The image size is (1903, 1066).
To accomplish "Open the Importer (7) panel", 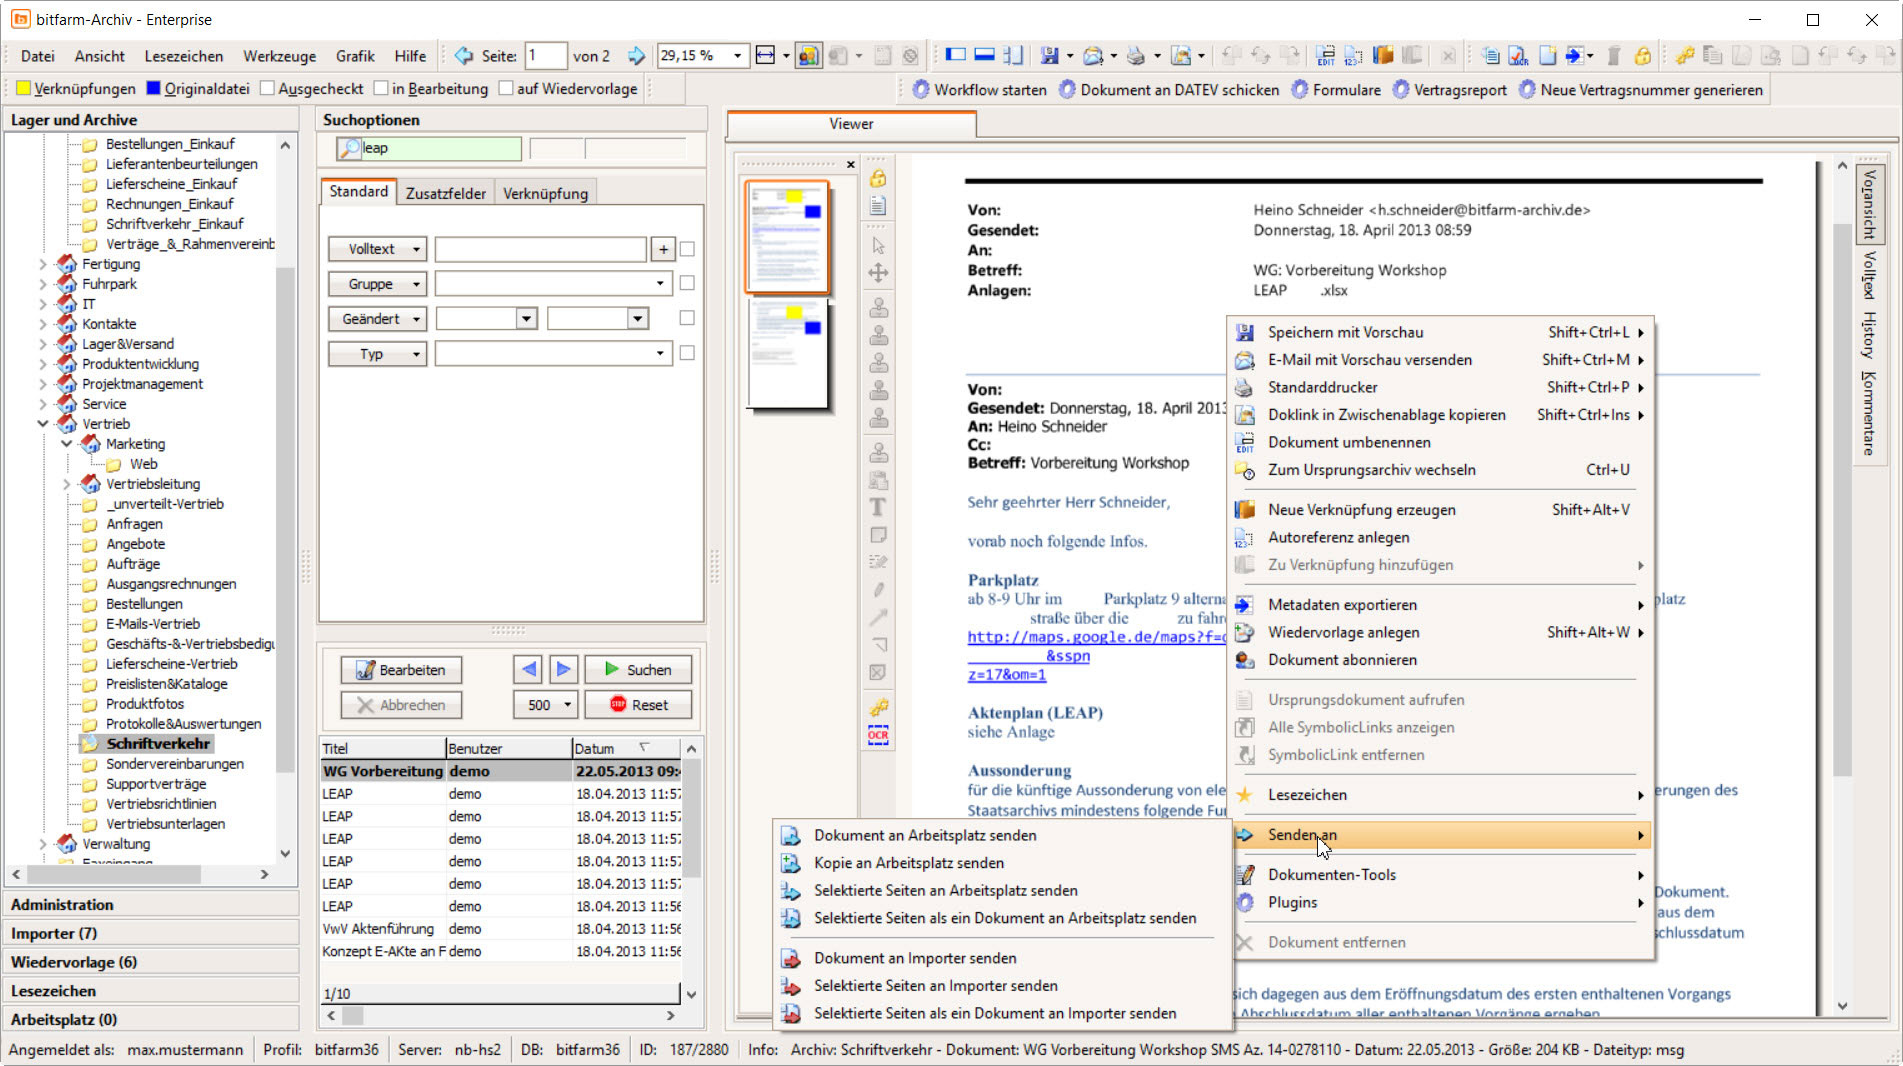I will click(152, 933).
